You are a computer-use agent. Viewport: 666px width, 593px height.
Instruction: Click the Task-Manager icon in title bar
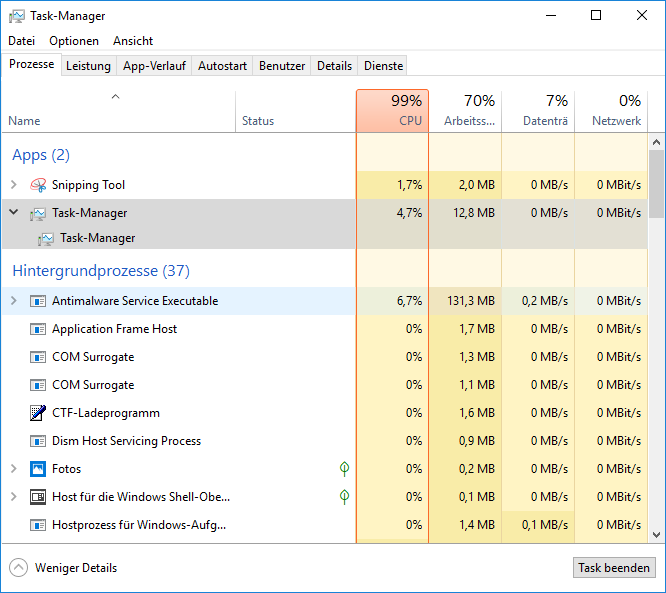(x=17, y=16)
